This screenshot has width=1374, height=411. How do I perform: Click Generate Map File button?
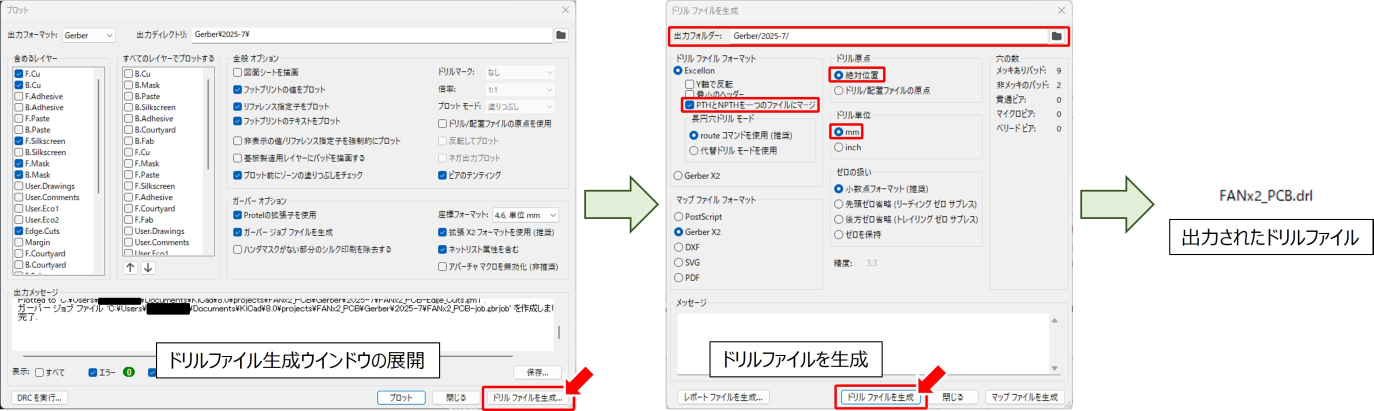coord(1023,397)
